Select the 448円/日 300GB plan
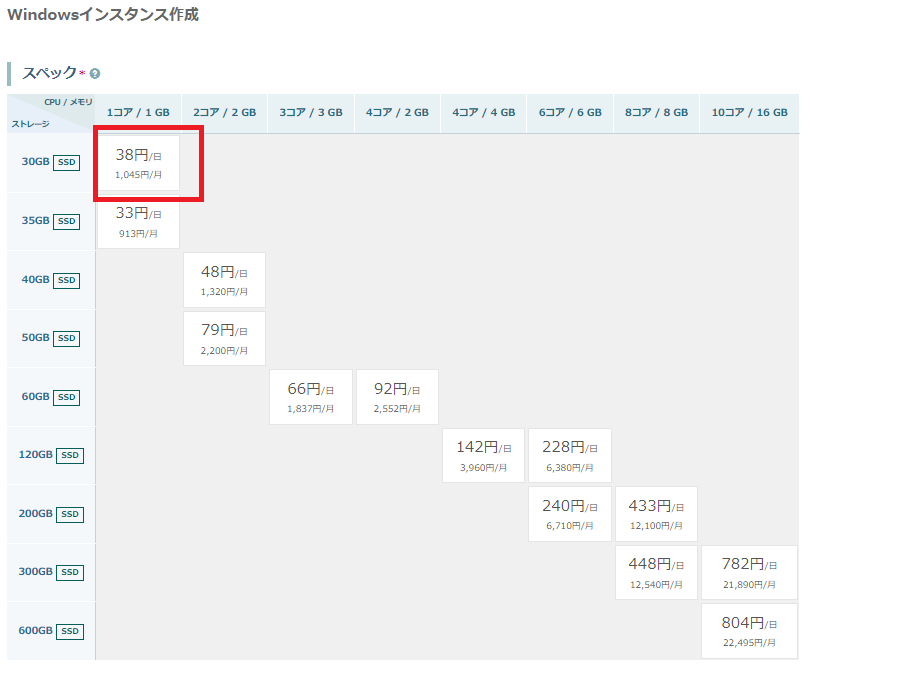899x675 pixels. tap(656, 572)
